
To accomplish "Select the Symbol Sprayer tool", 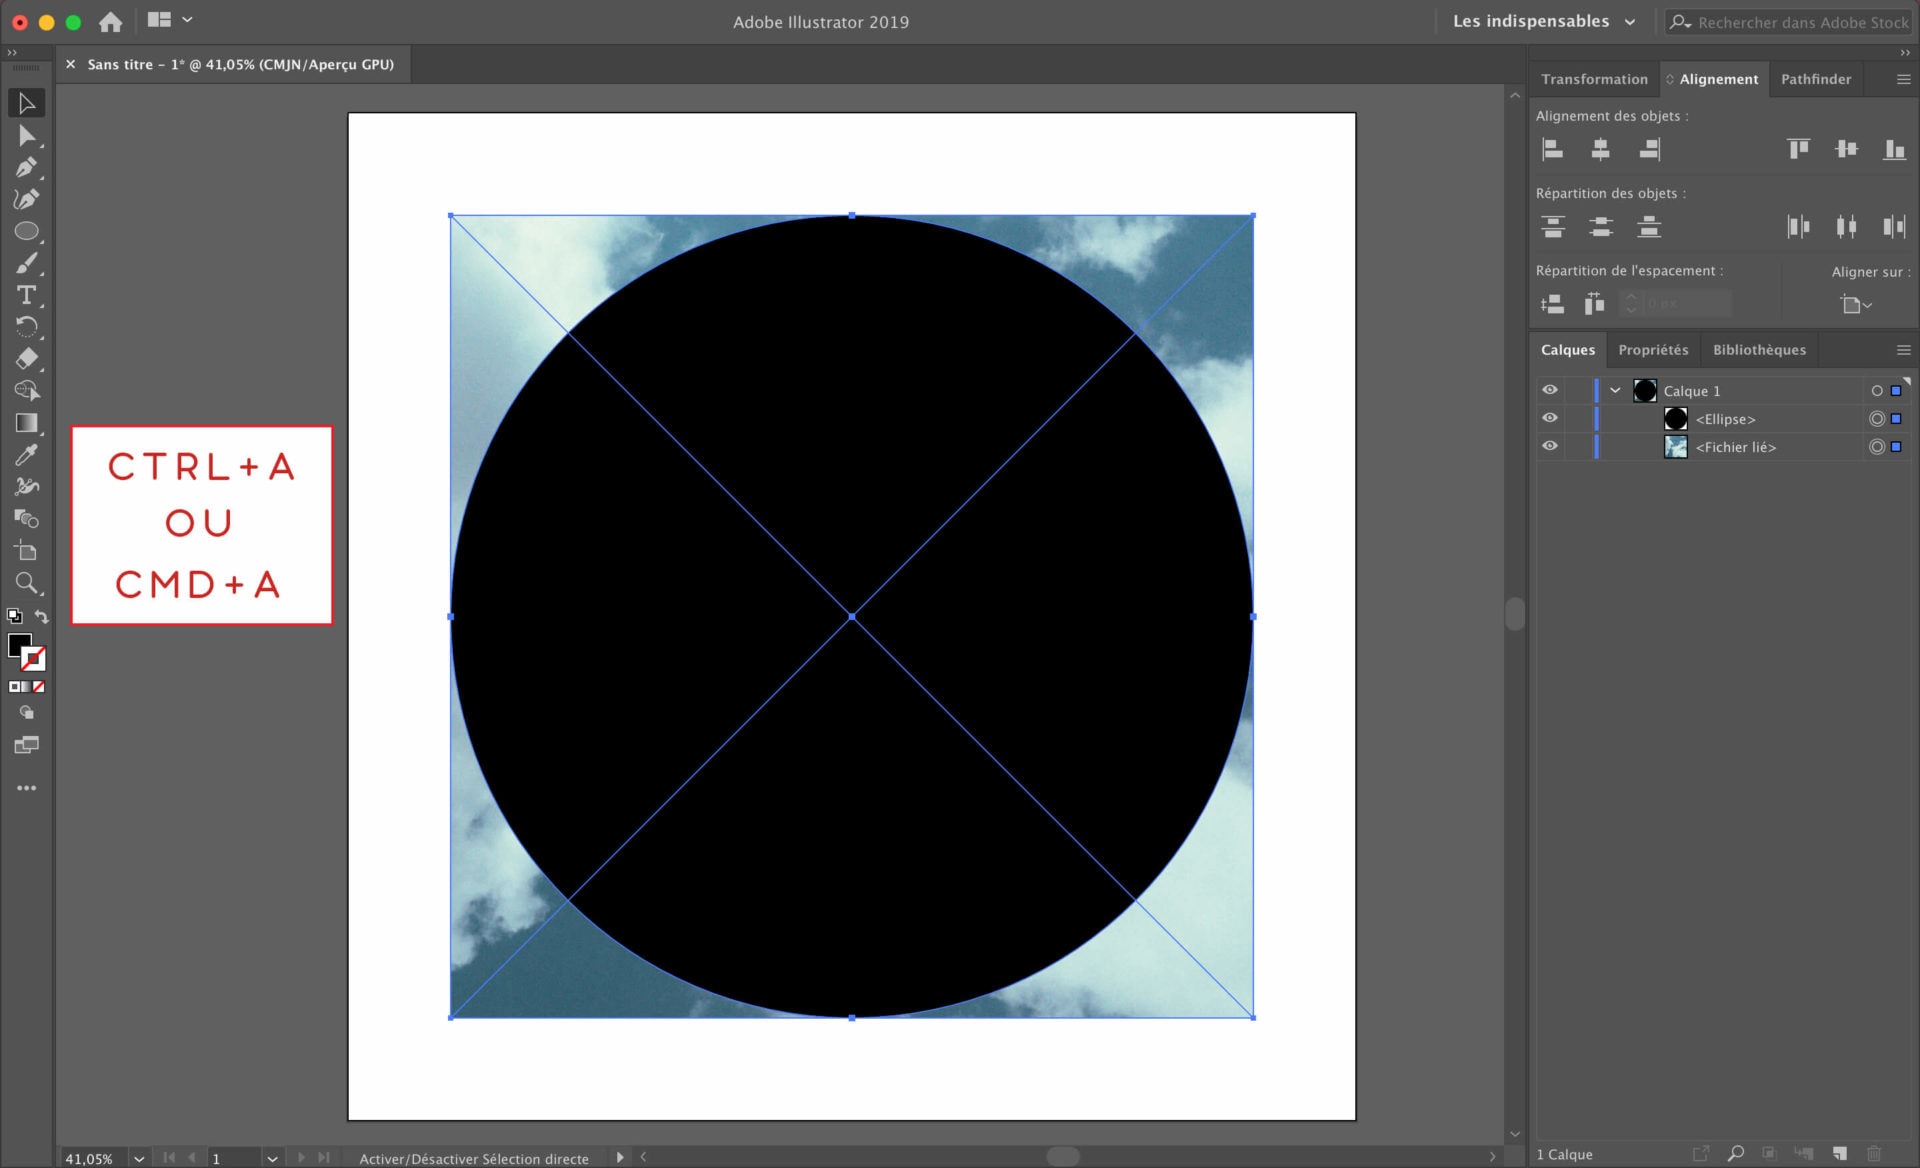I will click(26, 487).
